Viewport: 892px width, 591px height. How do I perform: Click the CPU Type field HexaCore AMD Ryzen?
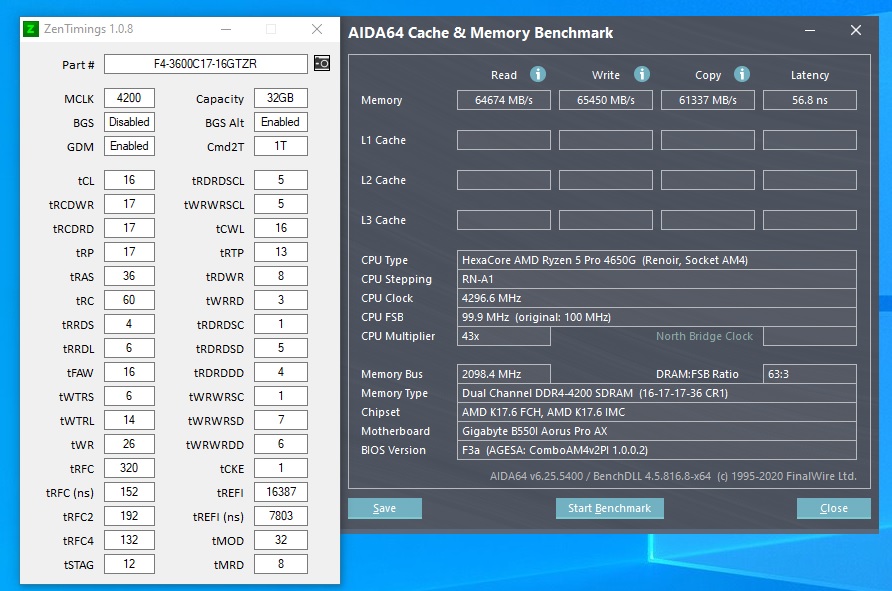point(656,260)
